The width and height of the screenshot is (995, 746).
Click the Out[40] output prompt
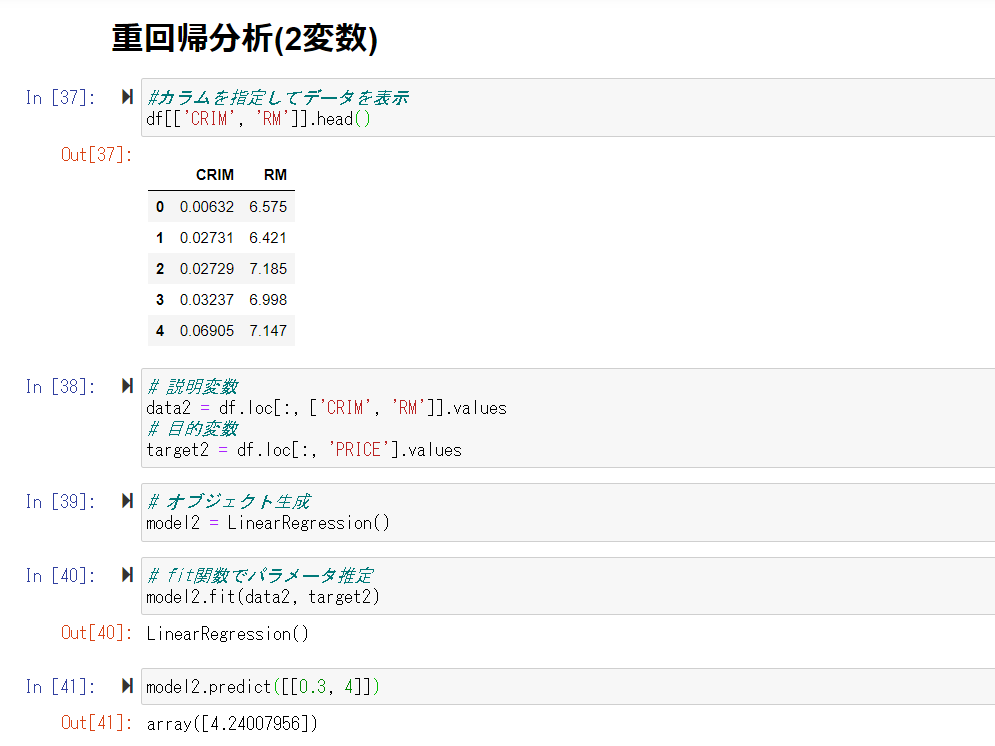coord(96,633)
